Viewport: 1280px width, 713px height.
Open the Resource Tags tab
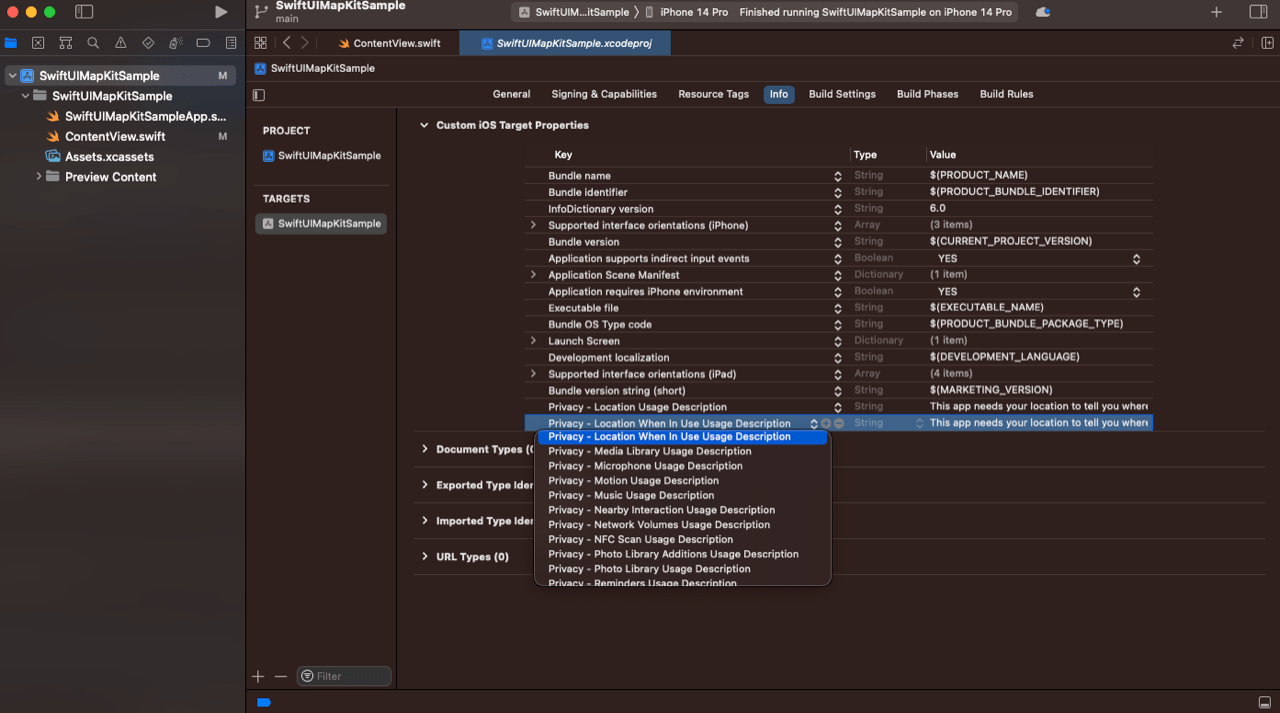[713, 94]
